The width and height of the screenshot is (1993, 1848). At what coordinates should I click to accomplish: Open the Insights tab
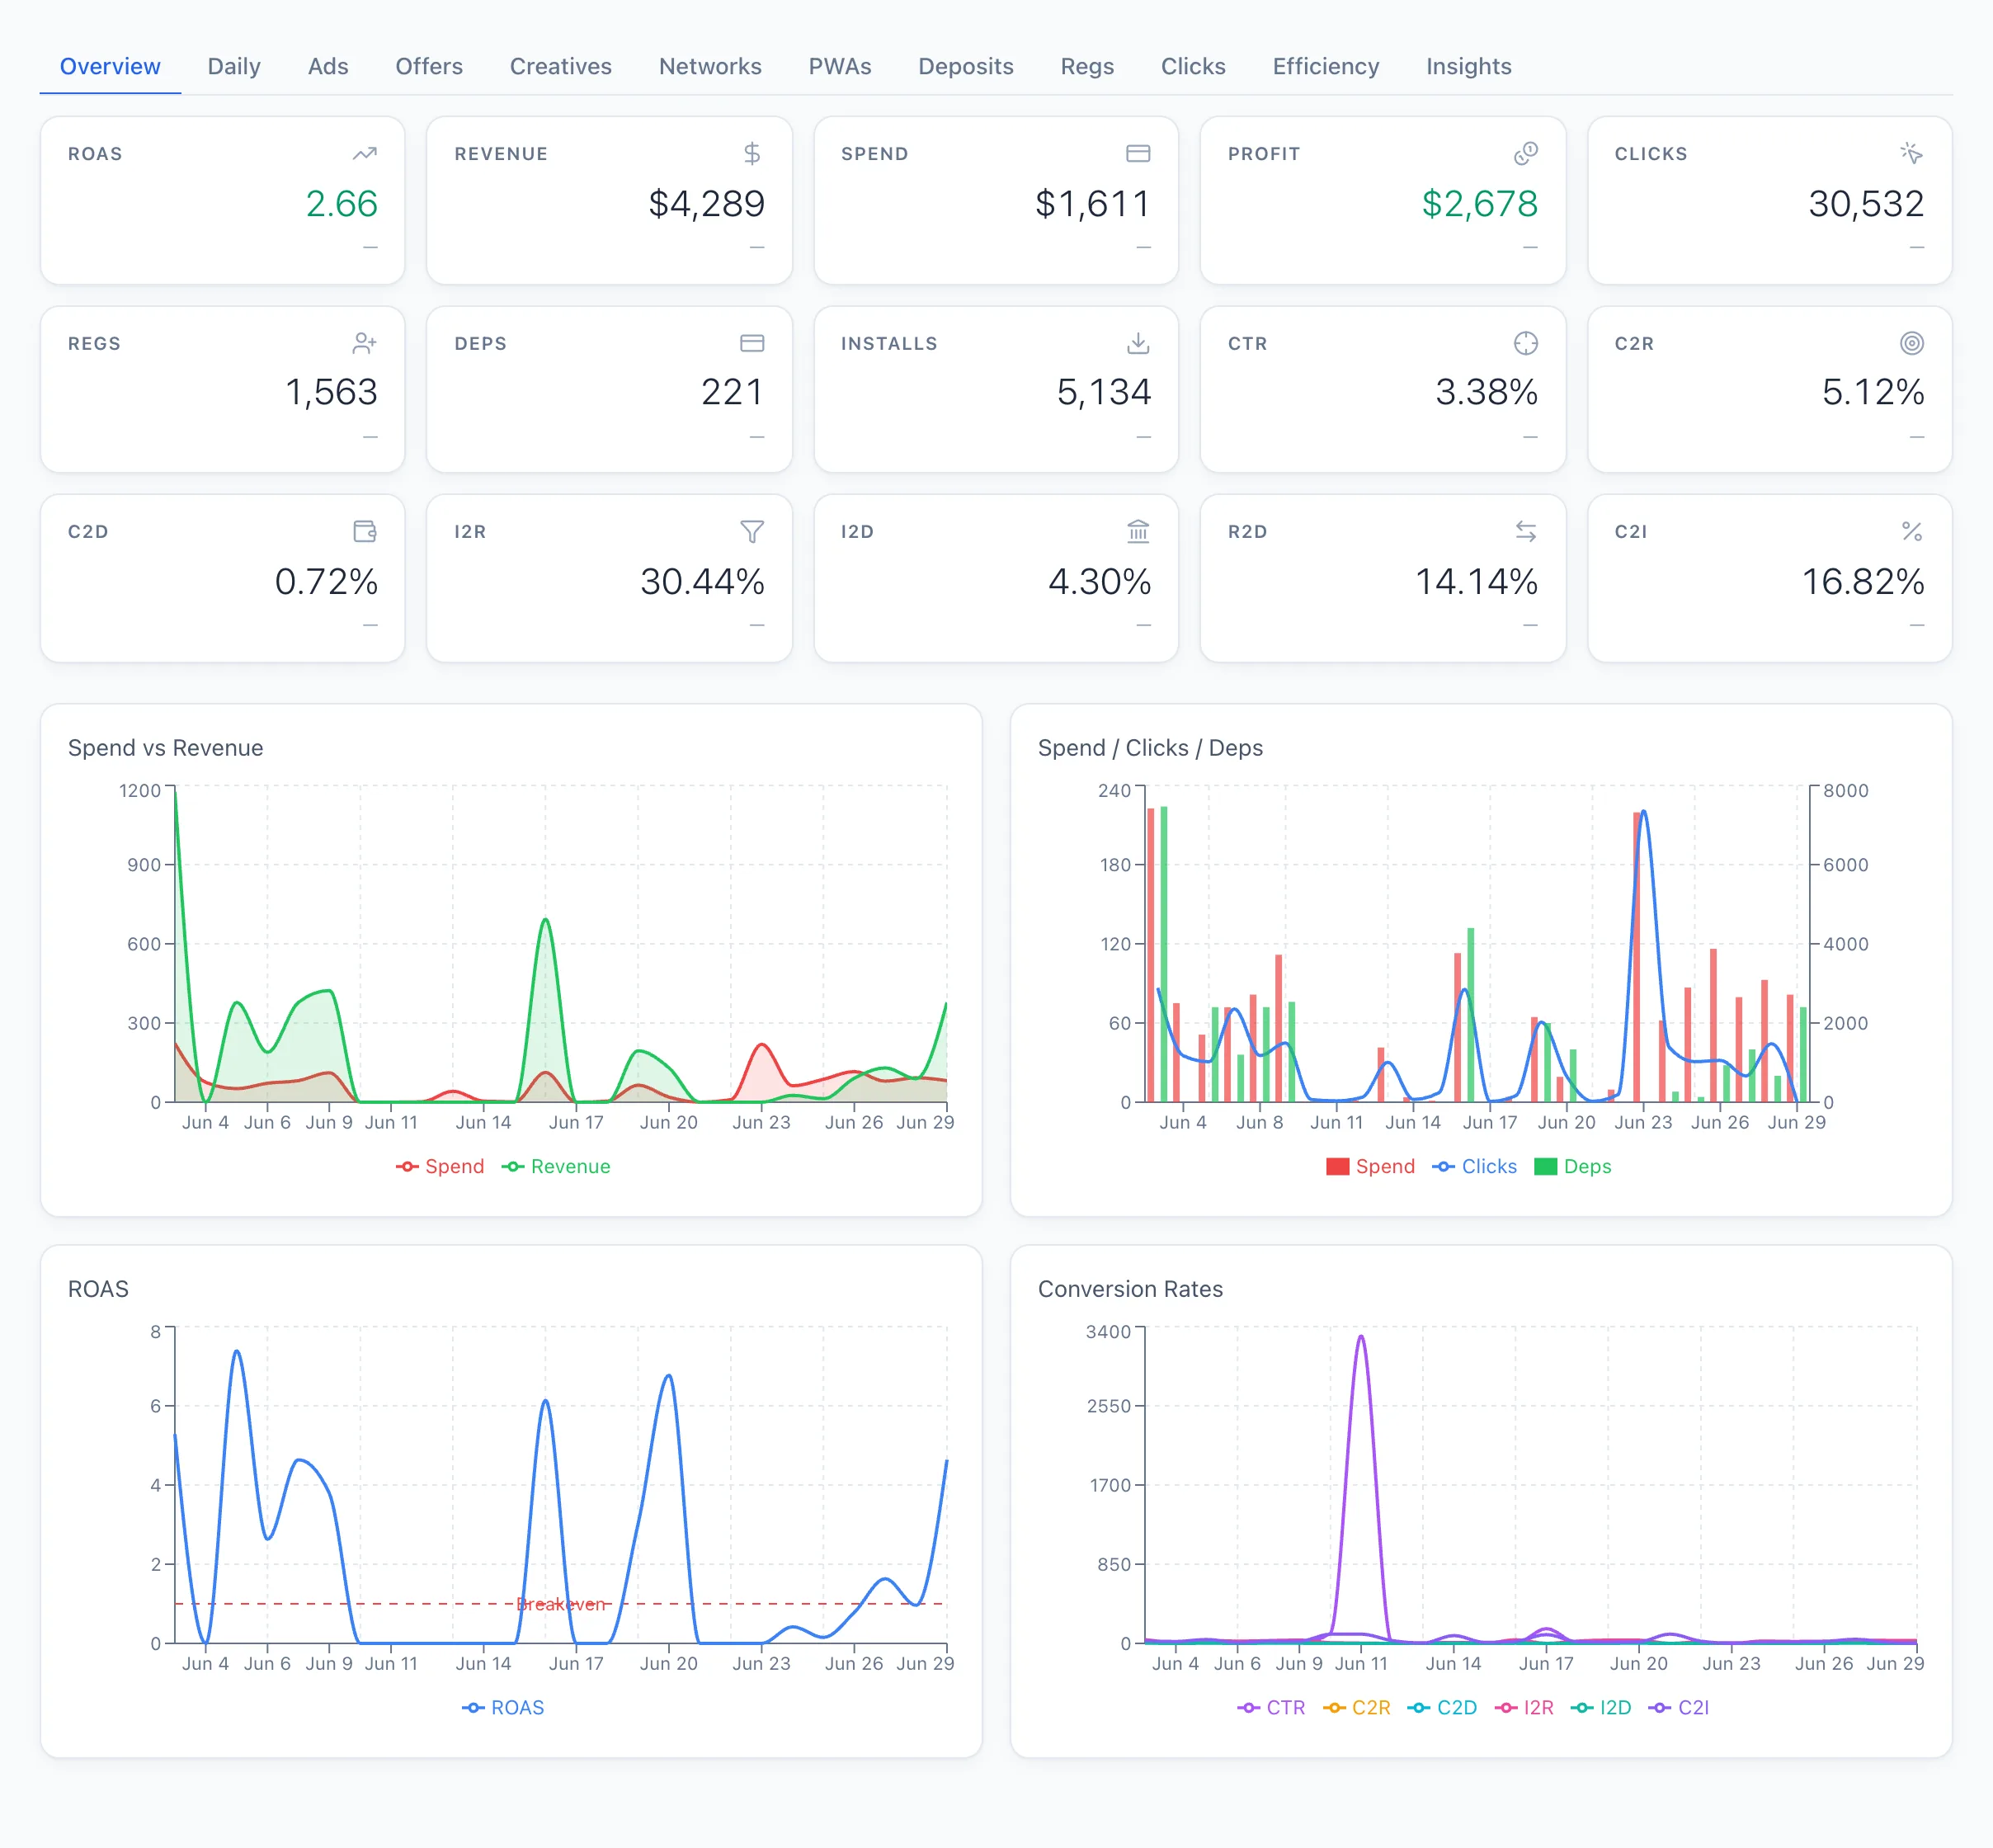point(1468,66)
